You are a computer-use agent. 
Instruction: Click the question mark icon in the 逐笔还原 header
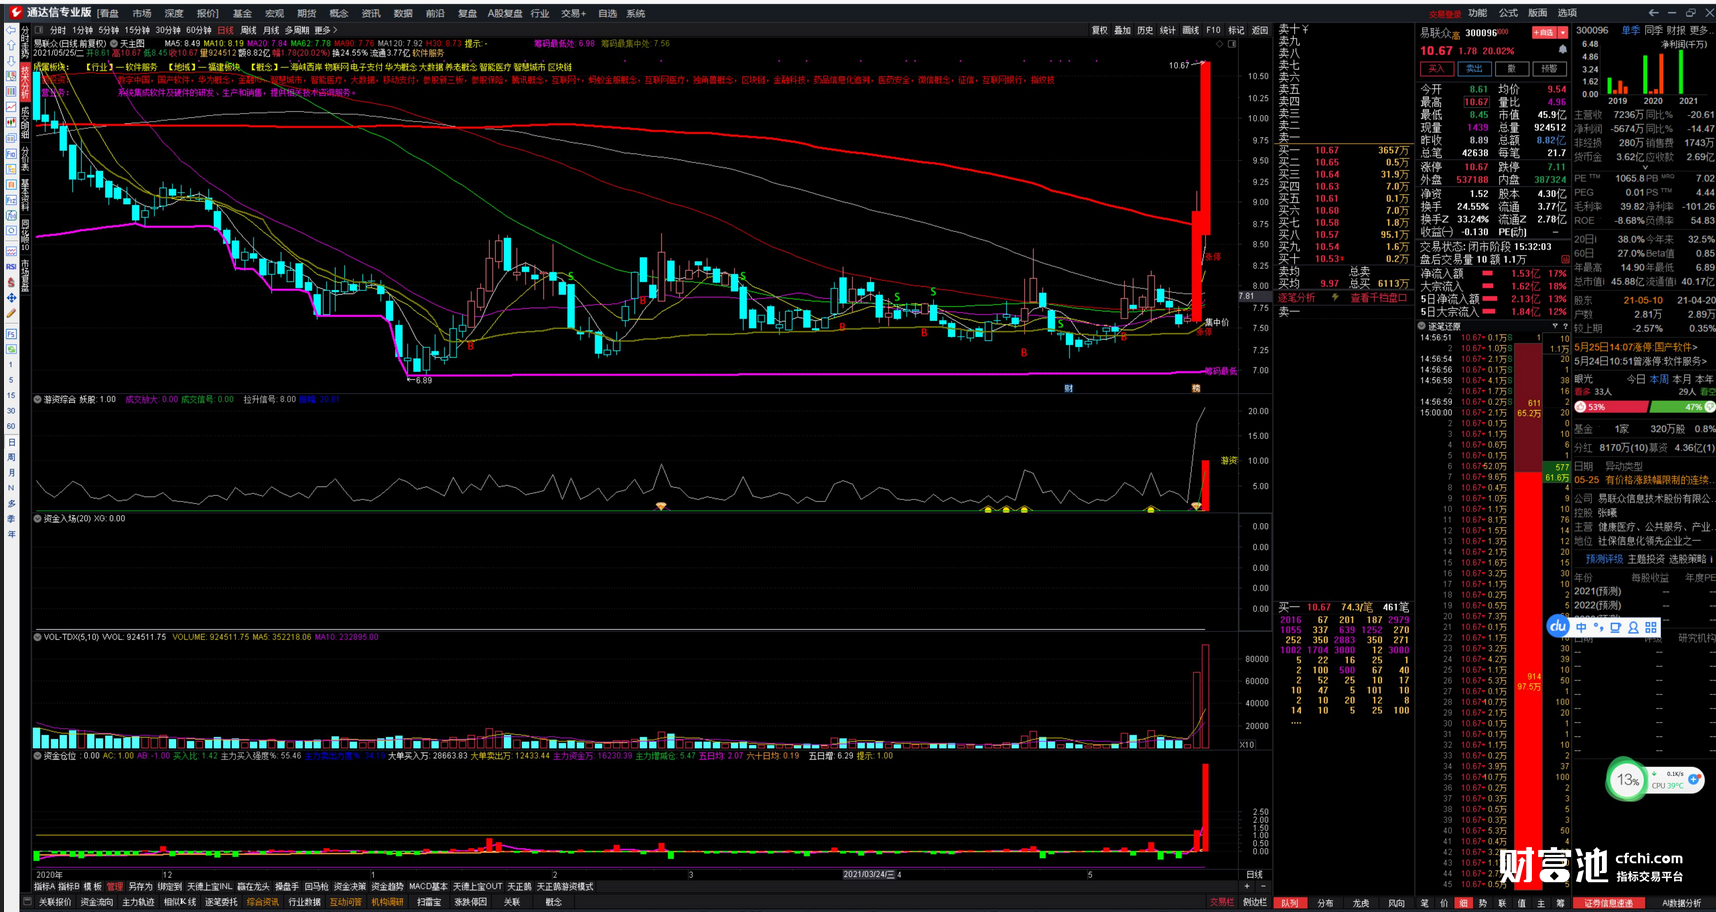(x=1564, y=326)
